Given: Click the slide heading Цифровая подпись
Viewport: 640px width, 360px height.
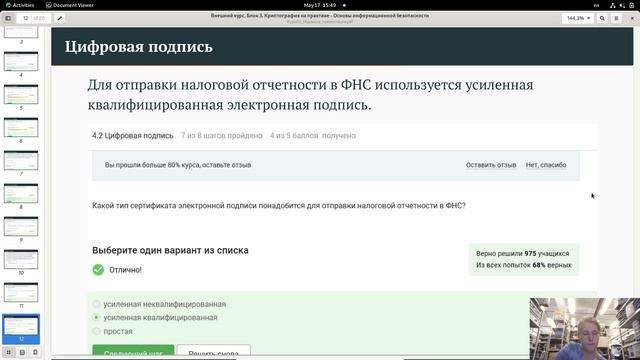Looking at the screenshot, I should (138, 47).
